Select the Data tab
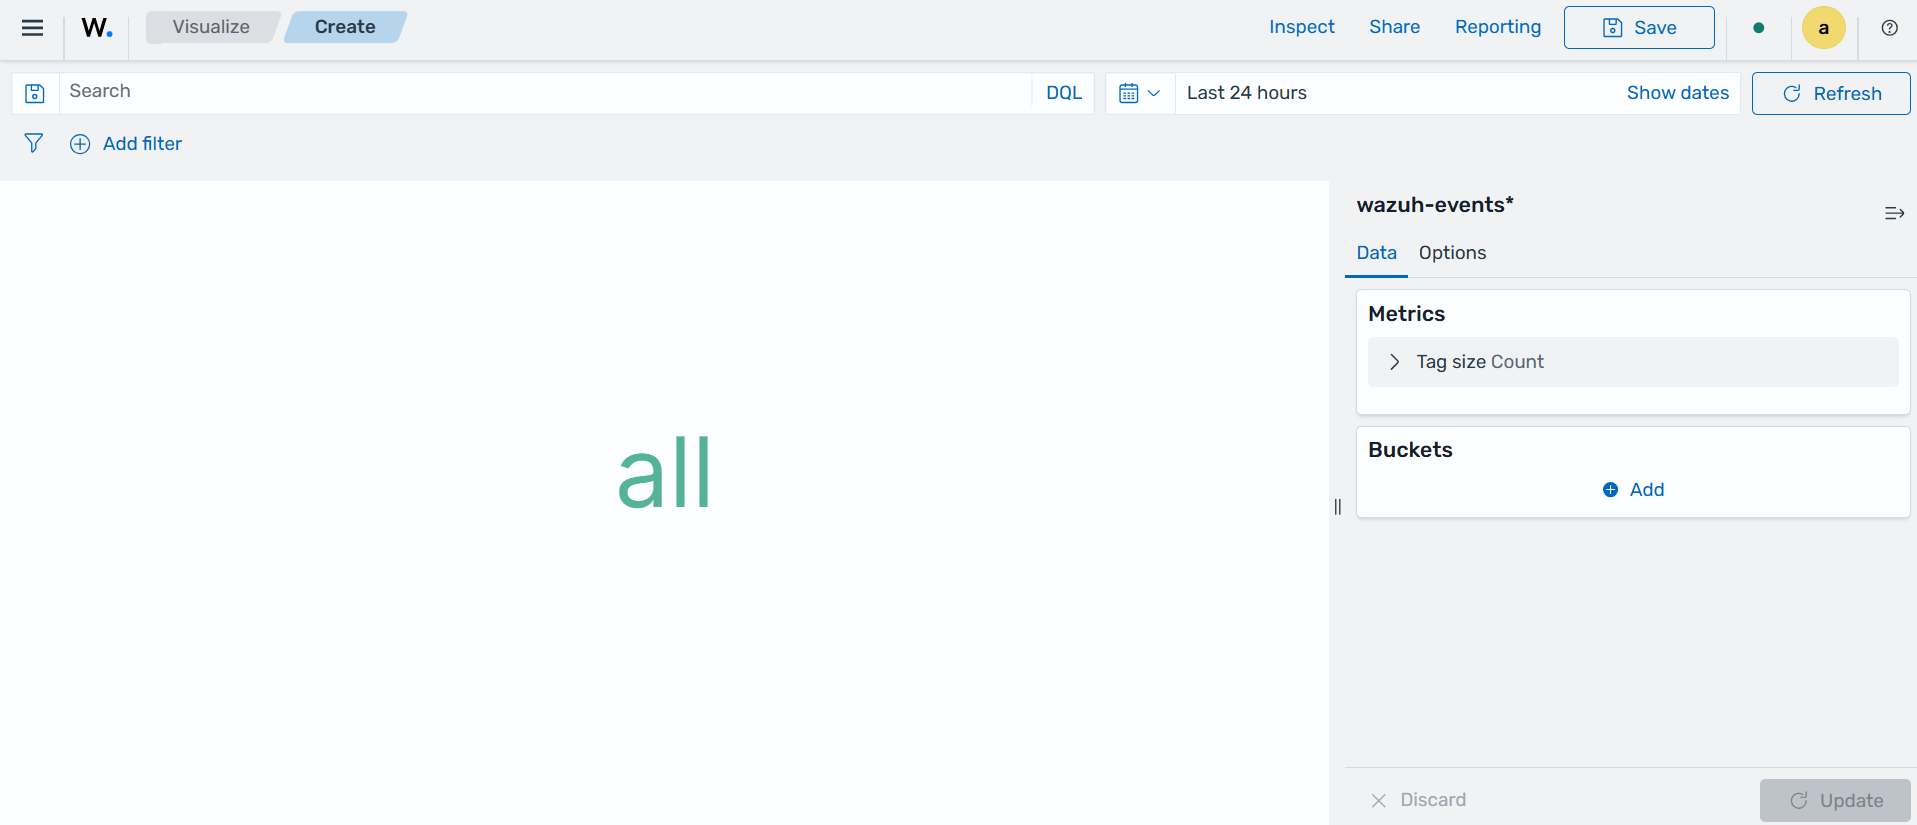 1376,253
